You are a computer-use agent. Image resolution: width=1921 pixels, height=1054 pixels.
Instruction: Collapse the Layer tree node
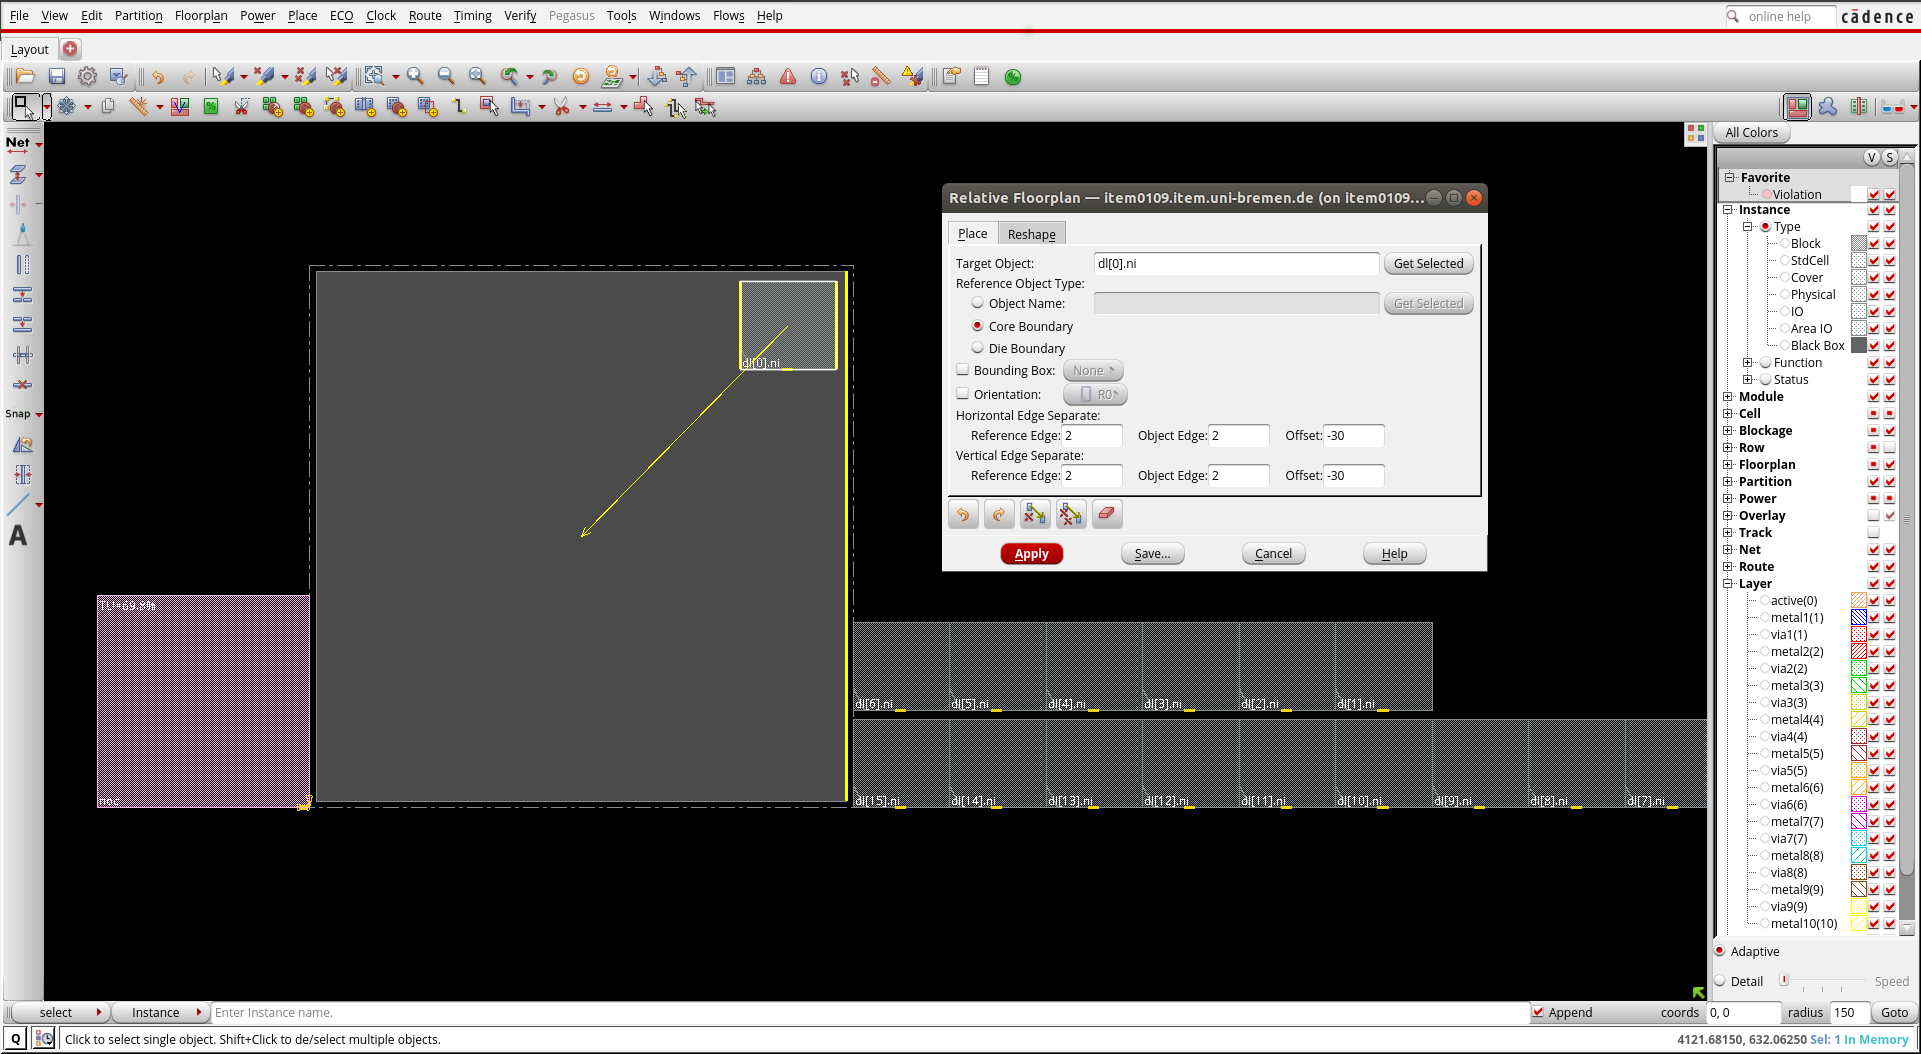[x=1728, y=584]
